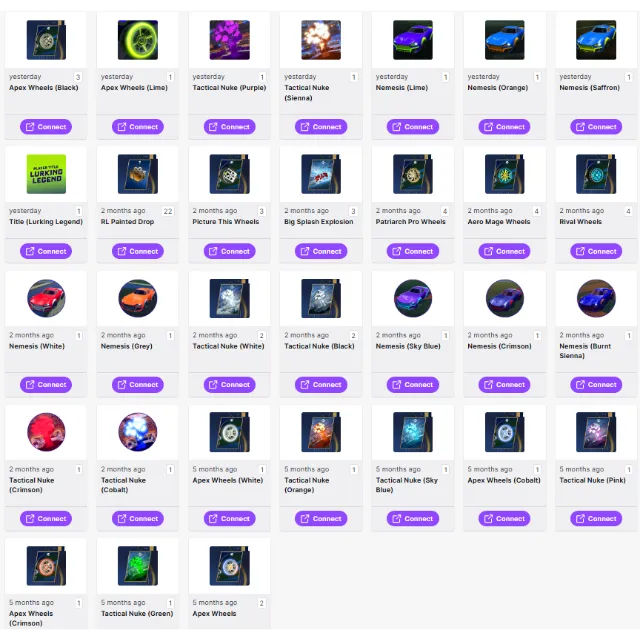The height and width of the screenshot is (640, 640).
Task: Open the Patriarch Pro Wheels blueprint image
Action: [x=413, y=174]
